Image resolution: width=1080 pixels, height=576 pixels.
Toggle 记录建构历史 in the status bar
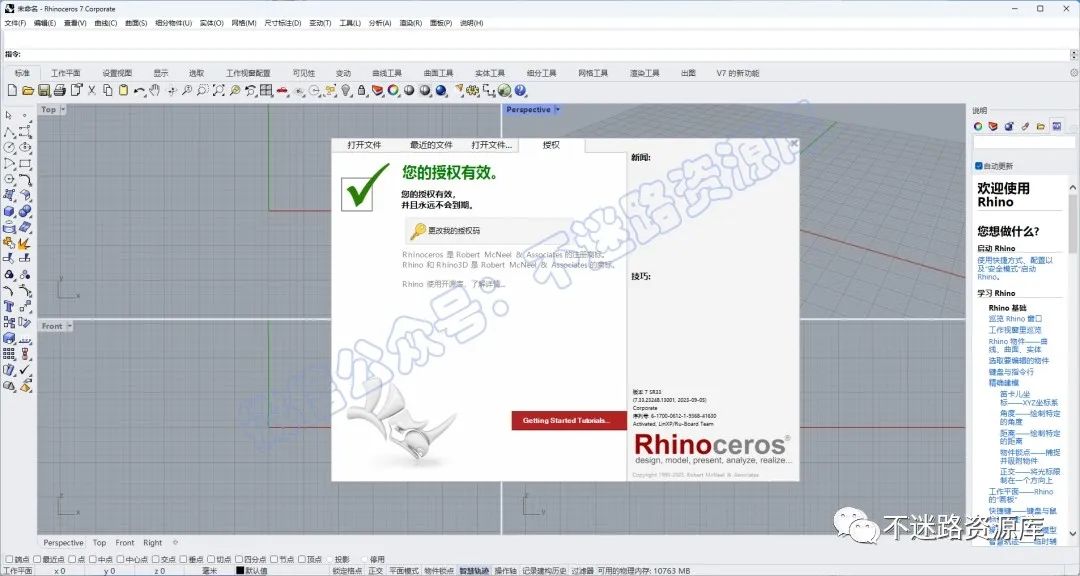(544, 571)
